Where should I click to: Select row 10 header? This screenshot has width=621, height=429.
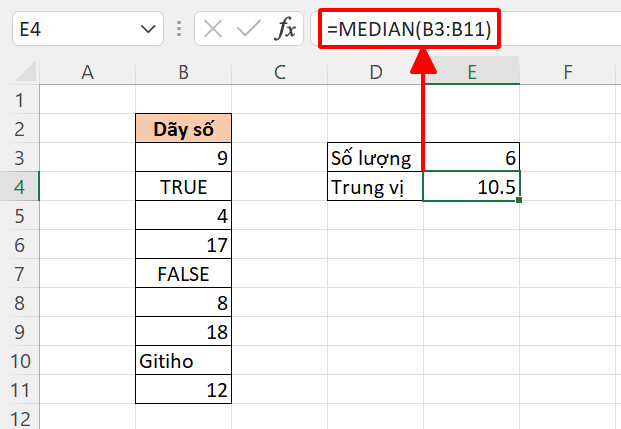(19, 361)
